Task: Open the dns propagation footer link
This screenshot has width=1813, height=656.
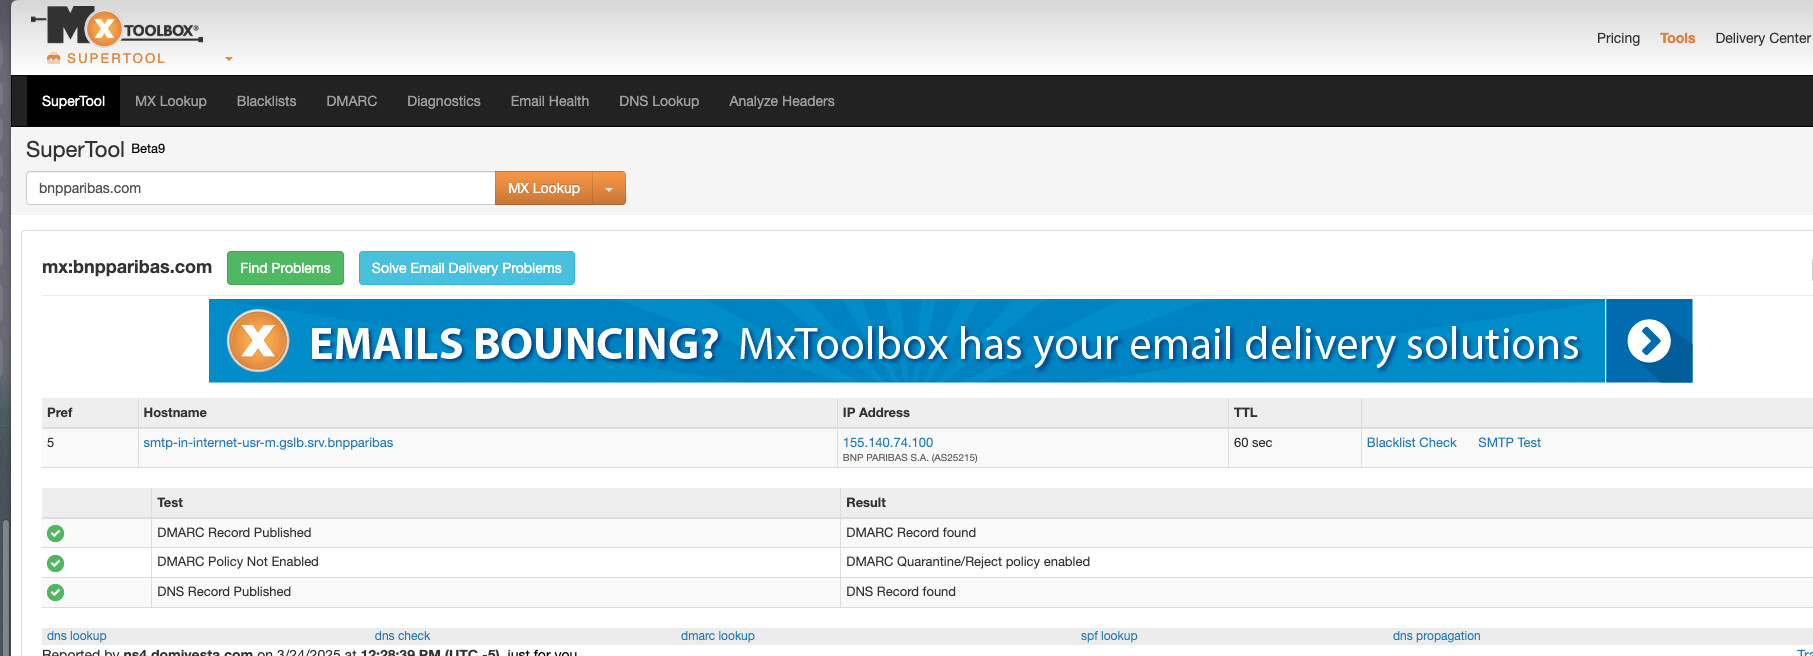Action: 1436,636
